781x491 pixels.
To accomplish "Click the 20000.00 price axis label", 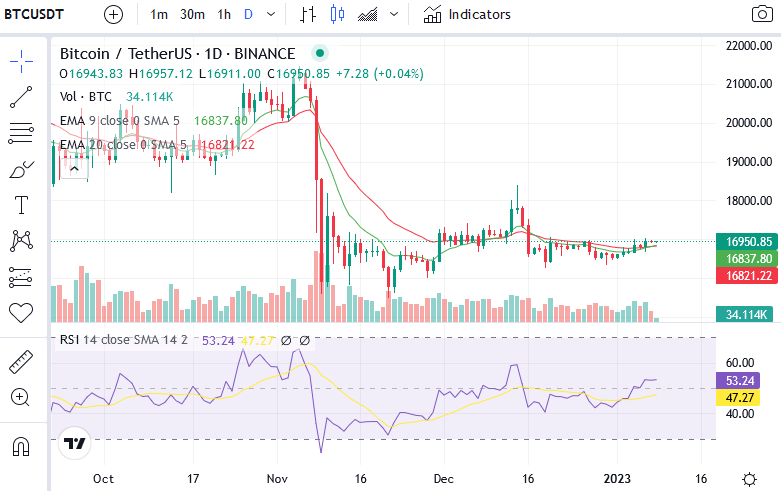I will (x=749, y=123).
